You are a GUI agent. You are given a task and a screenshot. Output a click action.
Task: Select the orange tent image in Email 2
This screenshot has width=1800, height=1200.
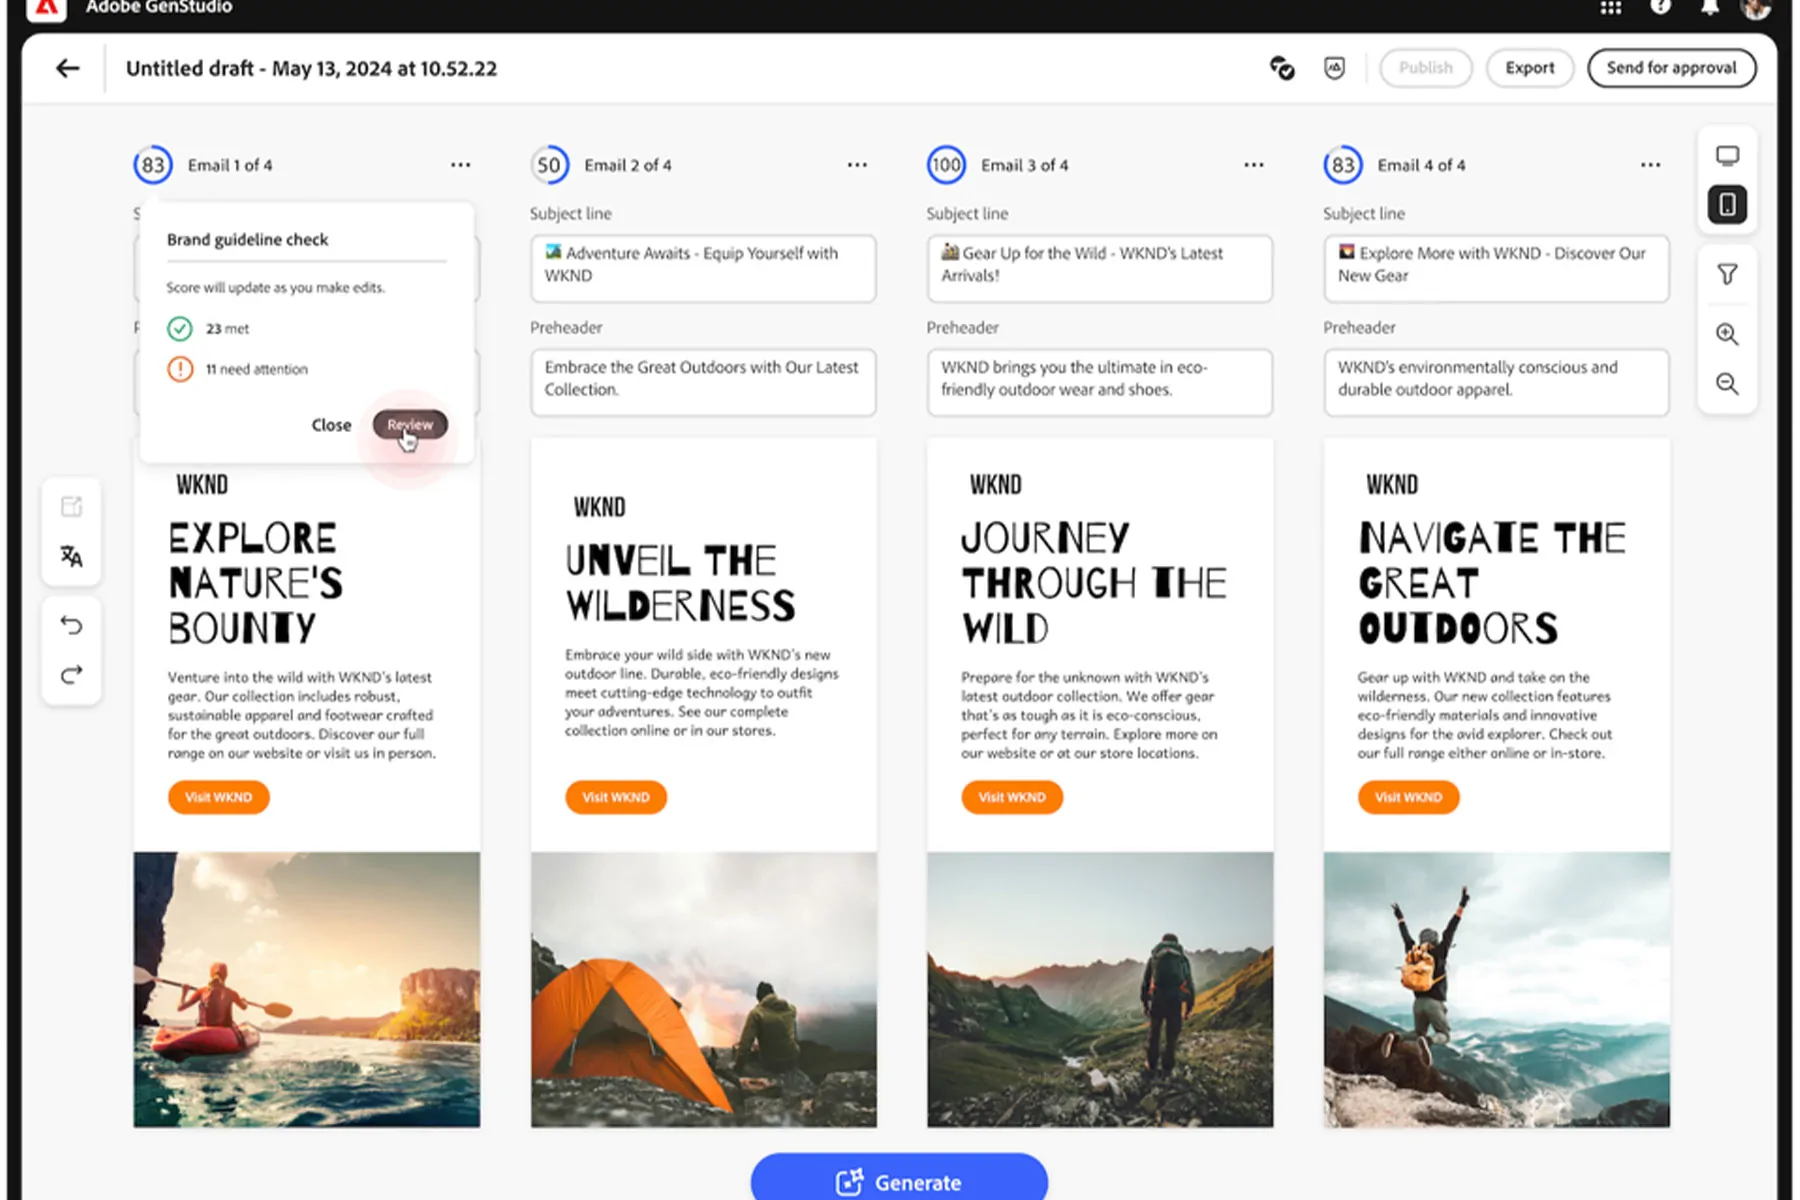pyautogui.click(x=703, y=990)
